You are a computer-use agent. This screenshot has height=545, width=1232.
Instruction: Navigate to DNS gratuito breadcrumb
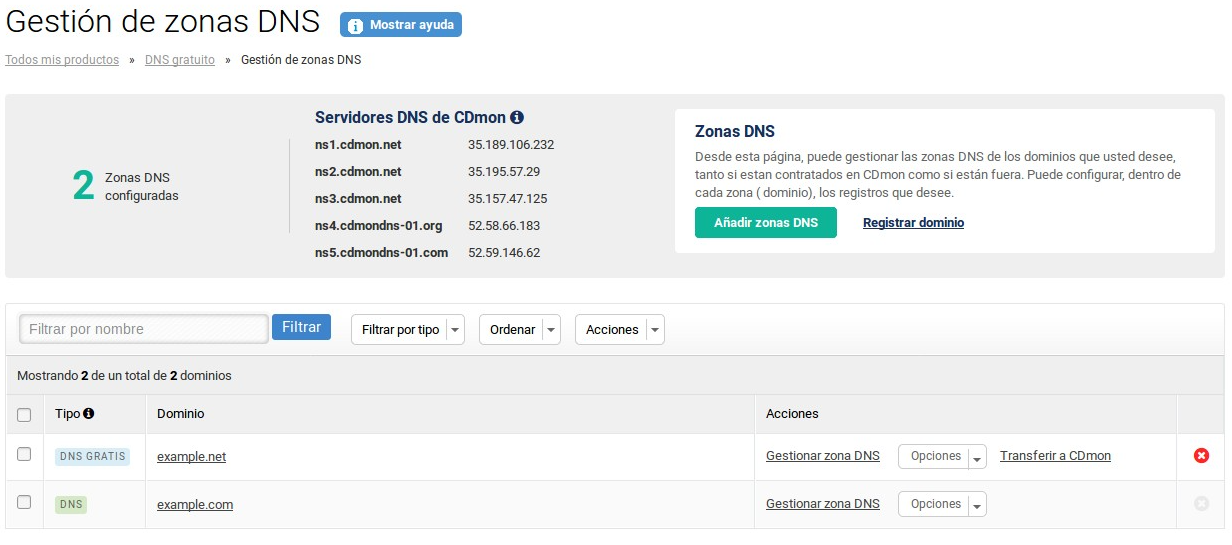[180, 60]
